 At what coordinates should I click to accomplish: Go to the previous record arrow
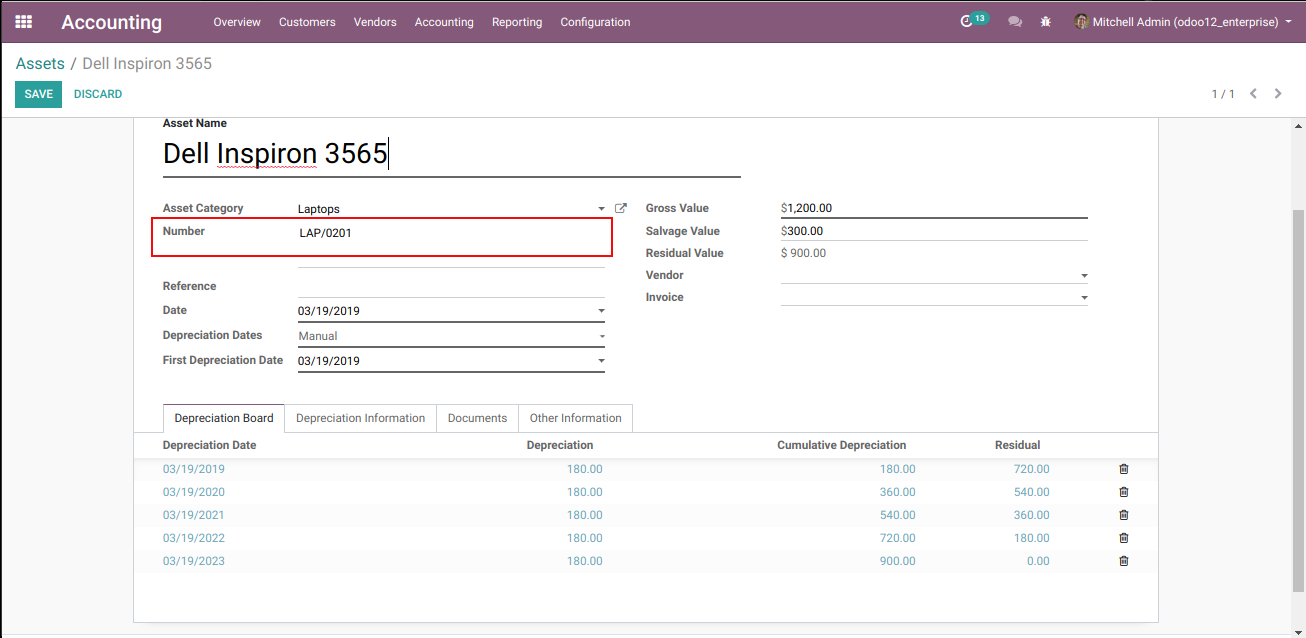point(1253,94)
